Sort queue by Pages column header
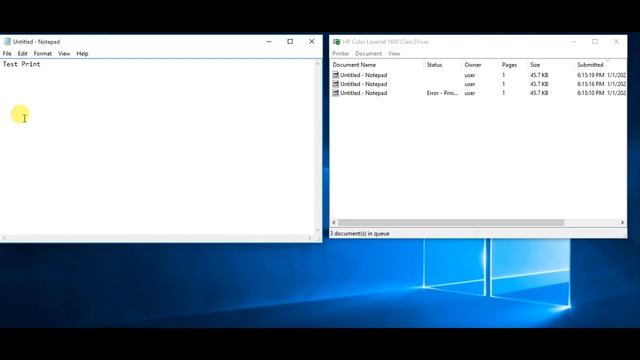 [x=509, y=65]
